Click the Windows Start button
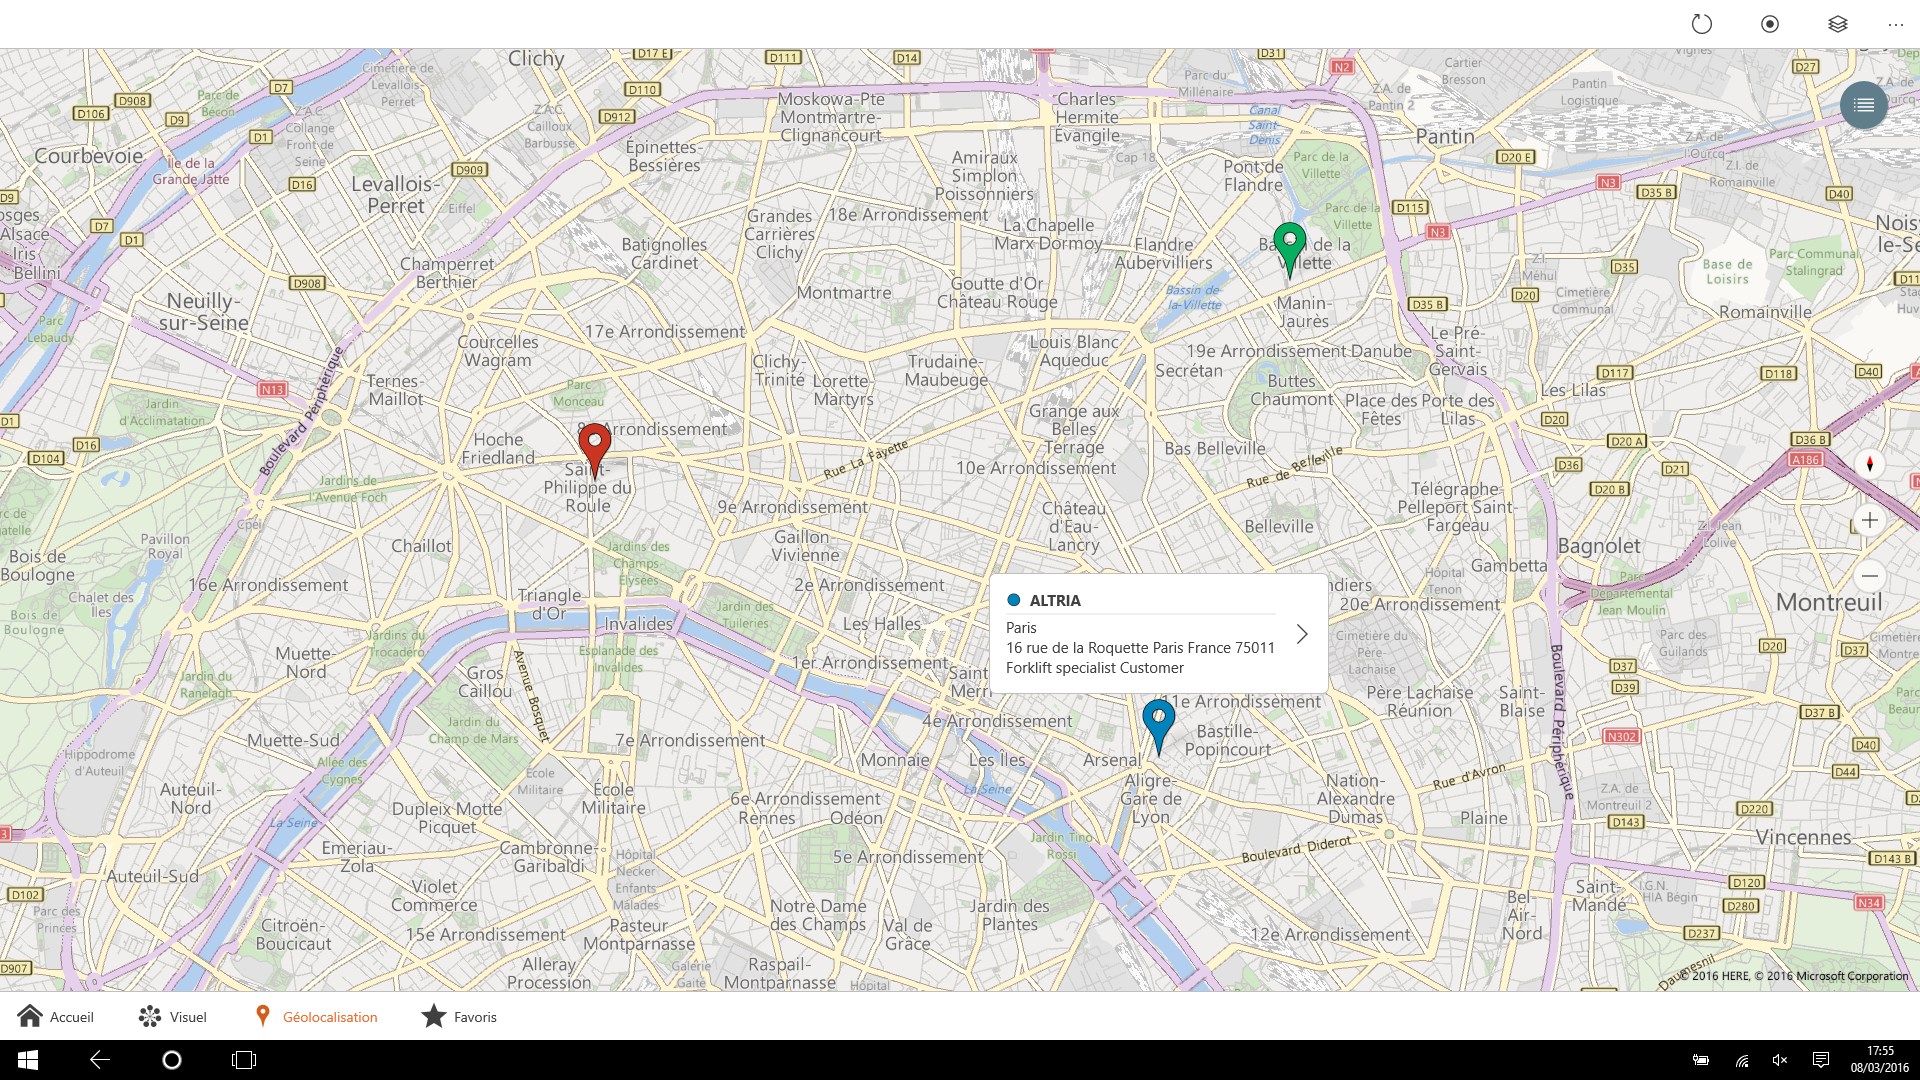The width and height of the screenshot is (1920, 1080). pos(28,1060)
